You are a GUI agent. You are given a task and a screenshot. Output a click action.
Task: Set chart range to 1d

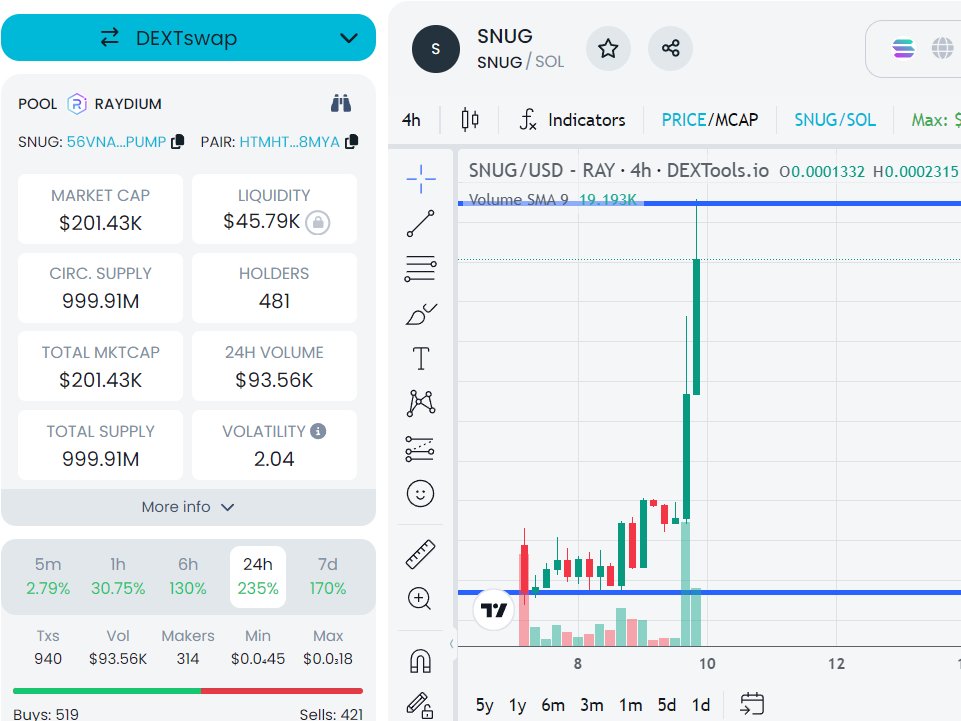click(x=701, y=705)
